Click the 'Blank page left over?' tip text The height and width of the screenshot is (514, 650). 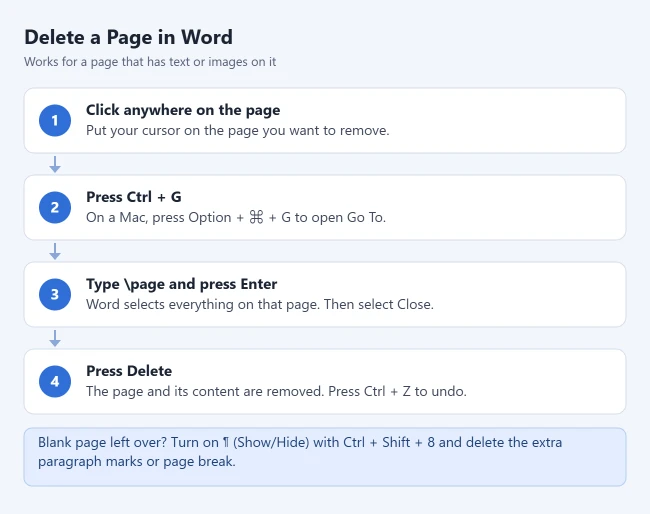(102, 442)
